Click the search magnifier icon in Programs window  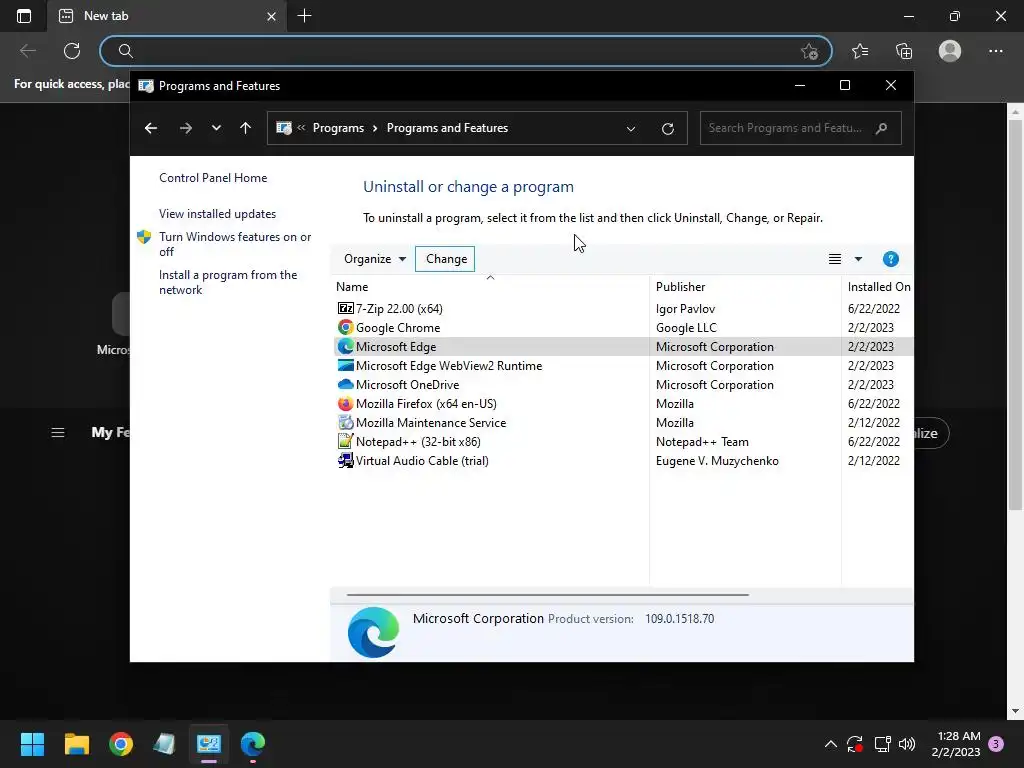(882, 128)
